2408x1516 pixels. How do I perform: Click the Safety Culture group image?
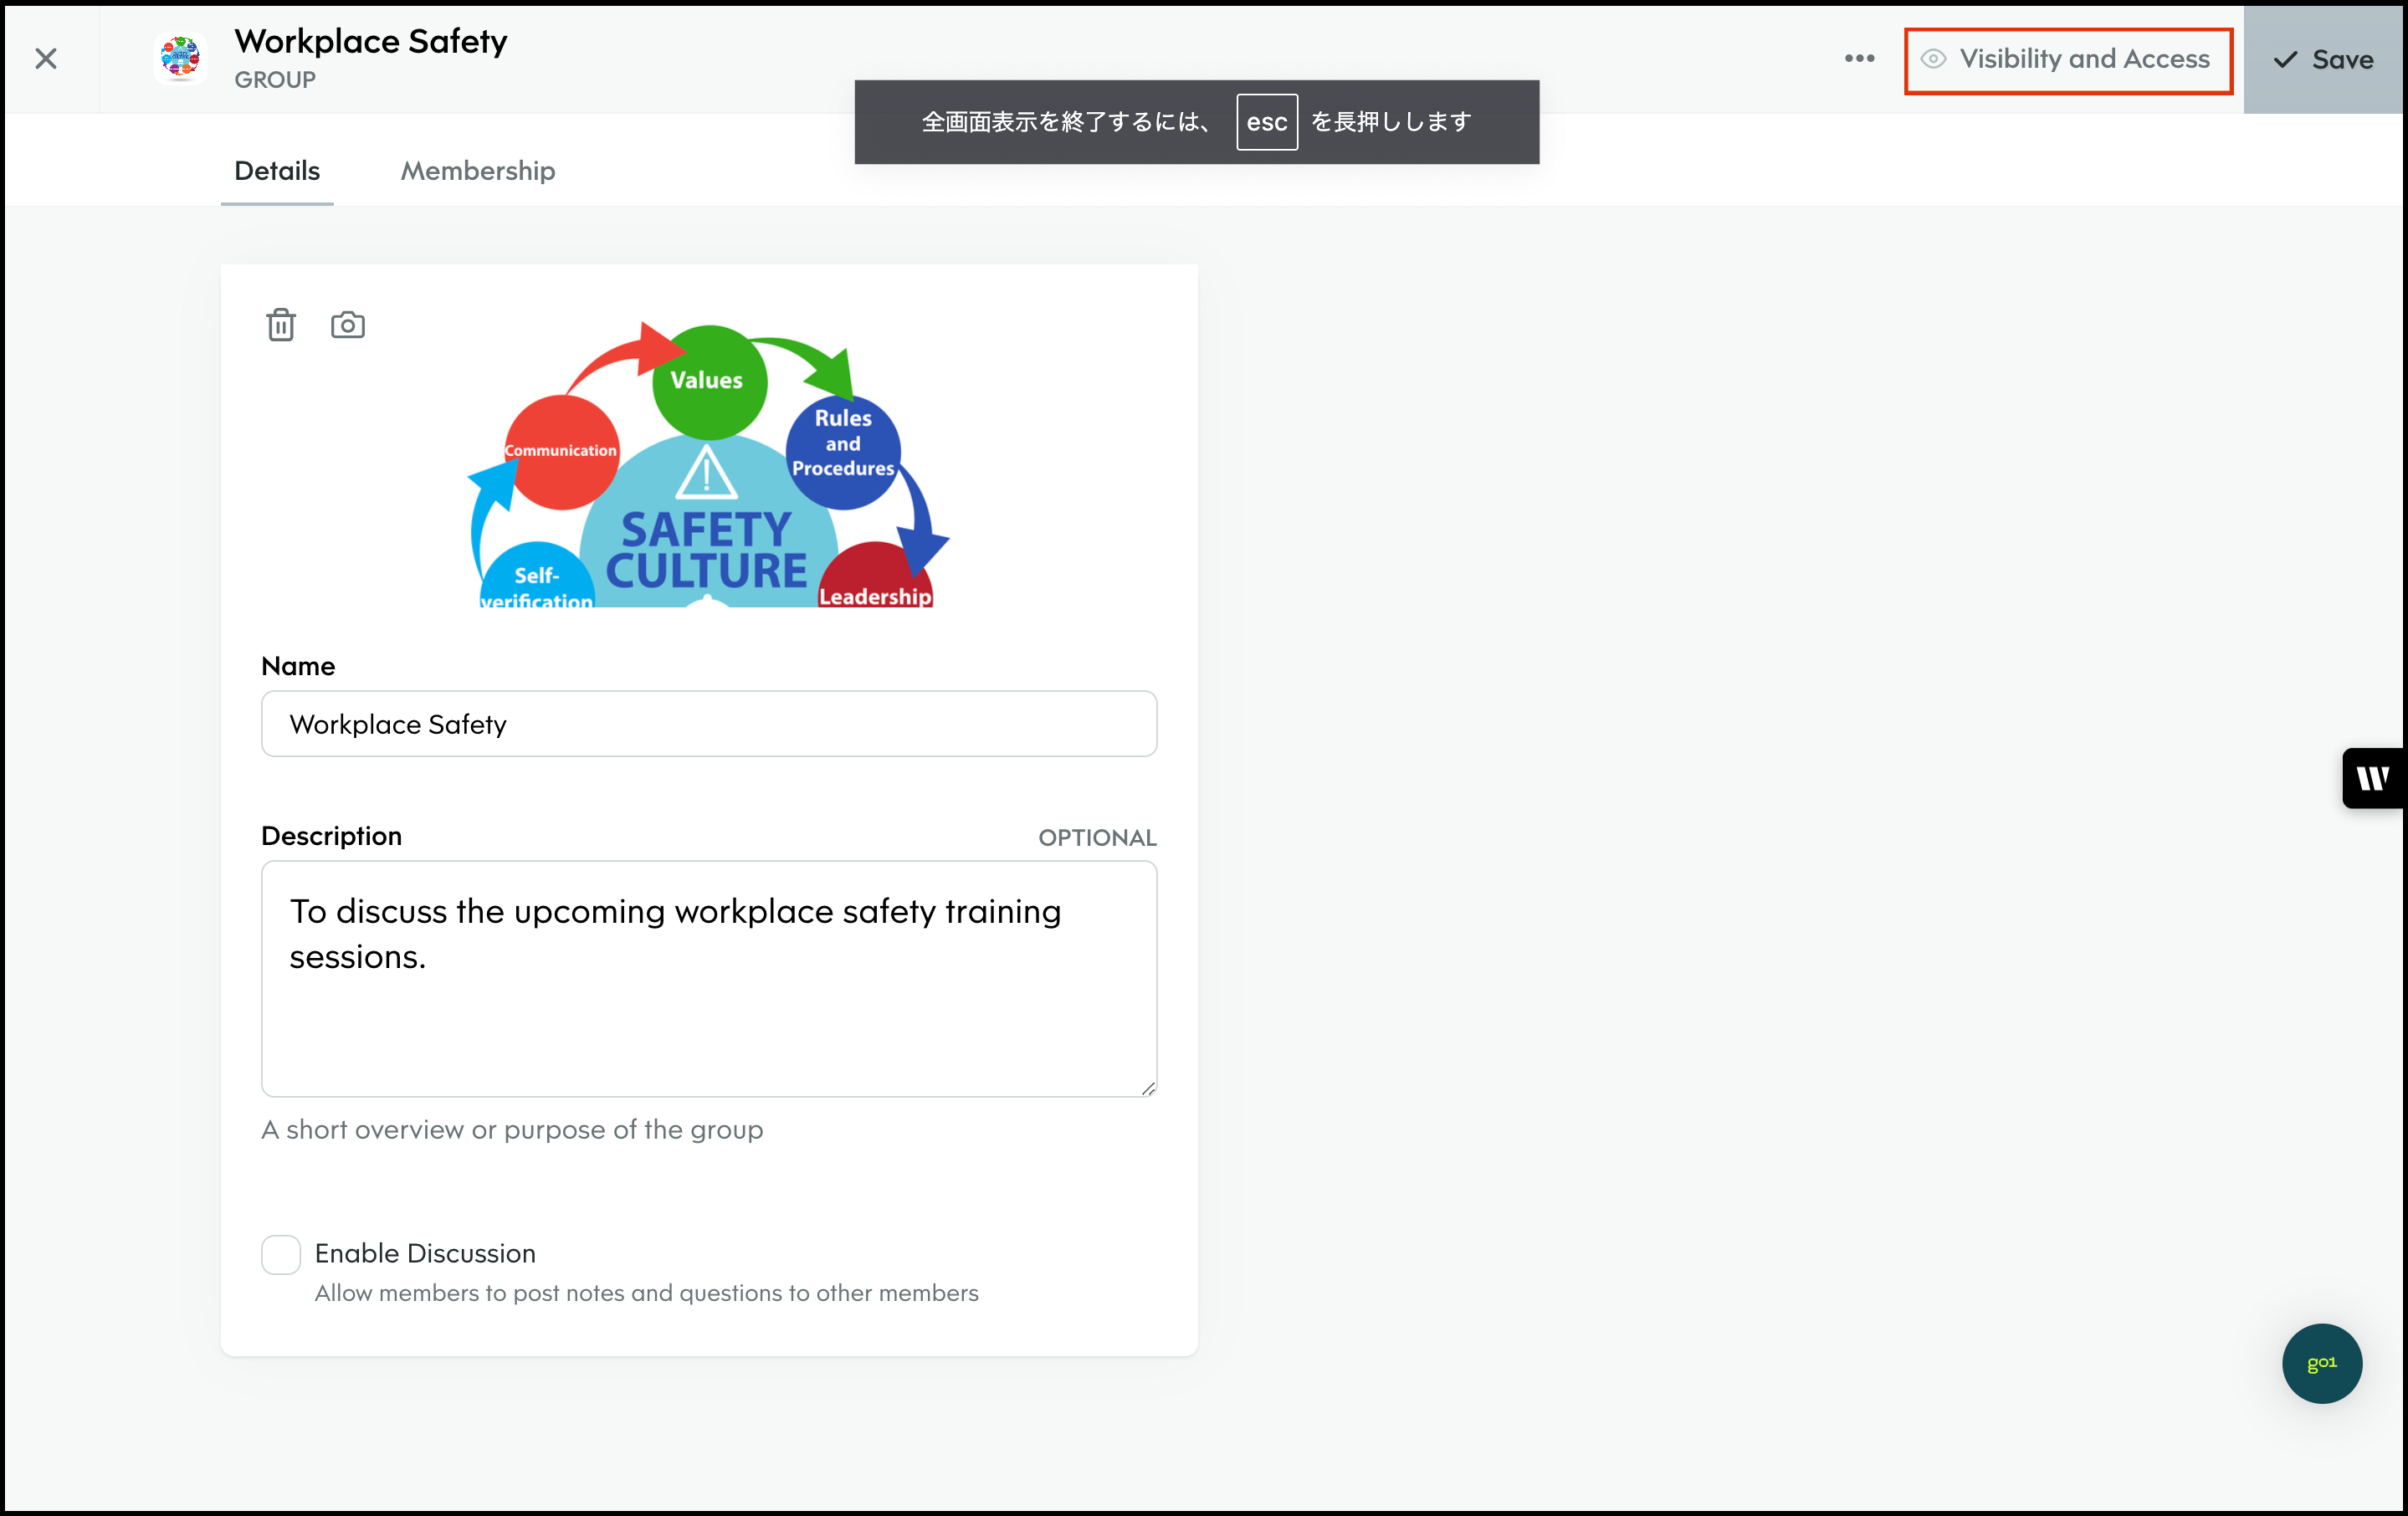coord(708,465)
